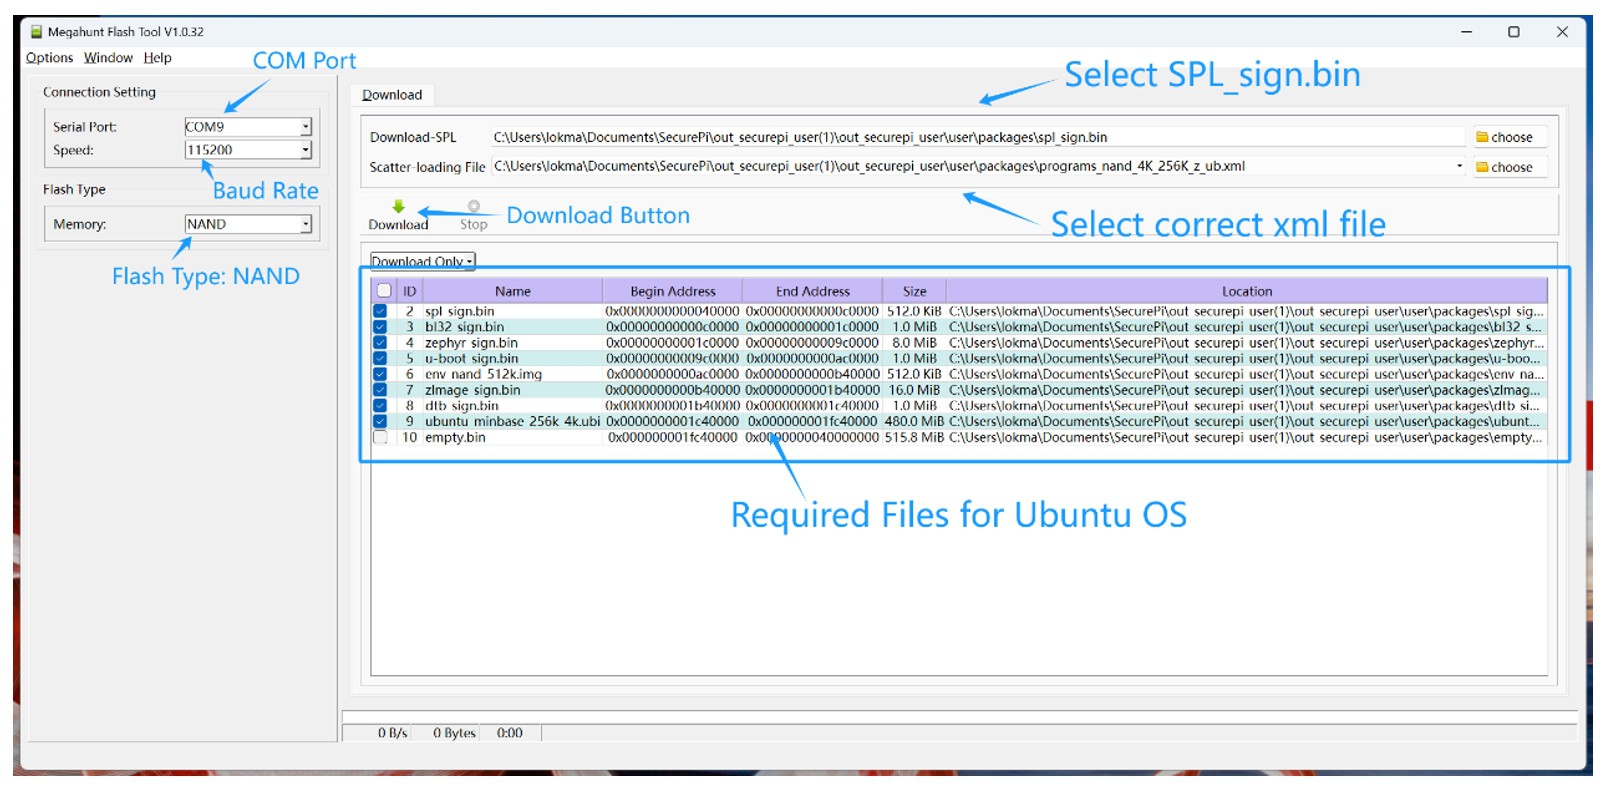
Task: Select the ubuntu_minbase_256k_4k.ubi row
Action: (x=511, y=421)
